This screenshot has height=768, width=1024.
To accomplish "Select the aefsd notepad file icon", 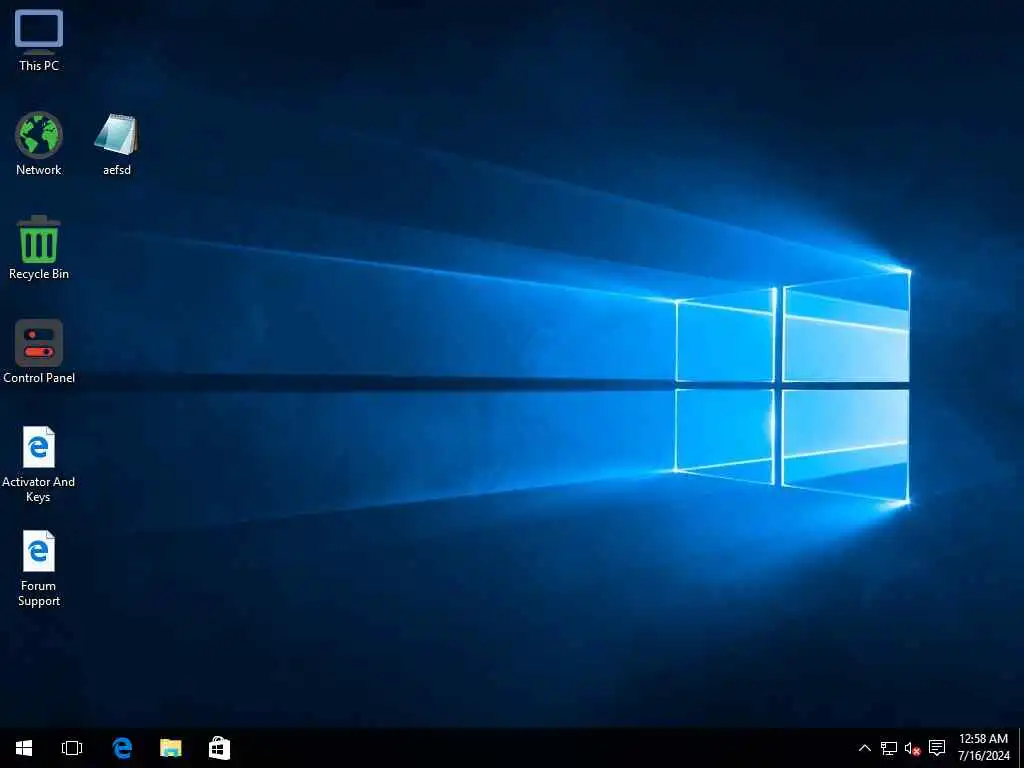I will pos(116,135).
